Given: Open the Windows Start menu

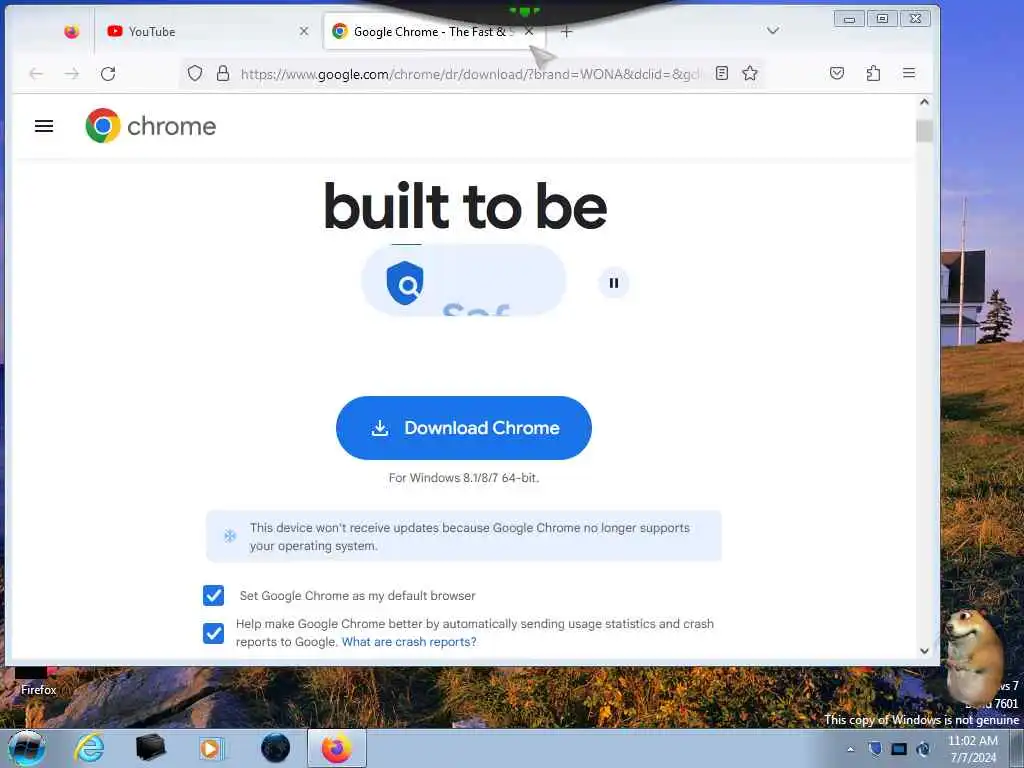Looking at the screenshot, I should [26, 748].
